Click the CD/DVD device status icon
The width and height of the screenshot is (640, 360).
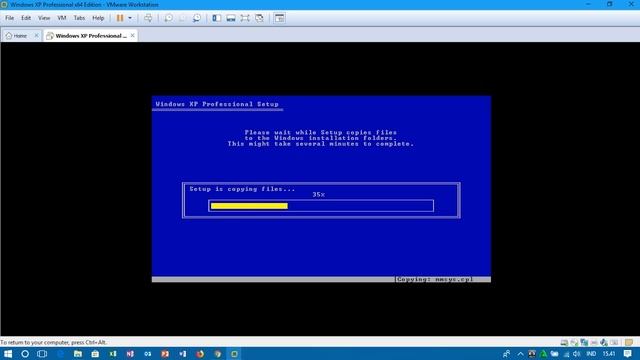point(574,342)
